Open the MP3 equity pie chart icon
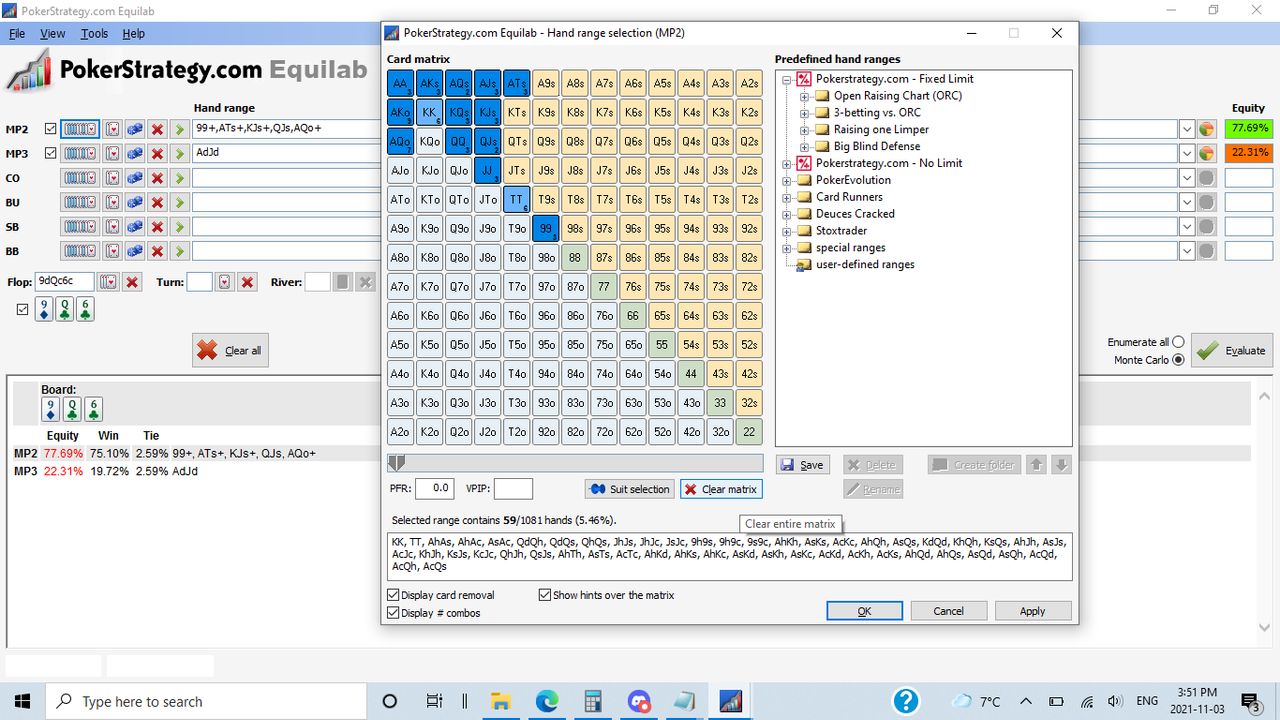The image size is (1280, 720). [1206, 154]
